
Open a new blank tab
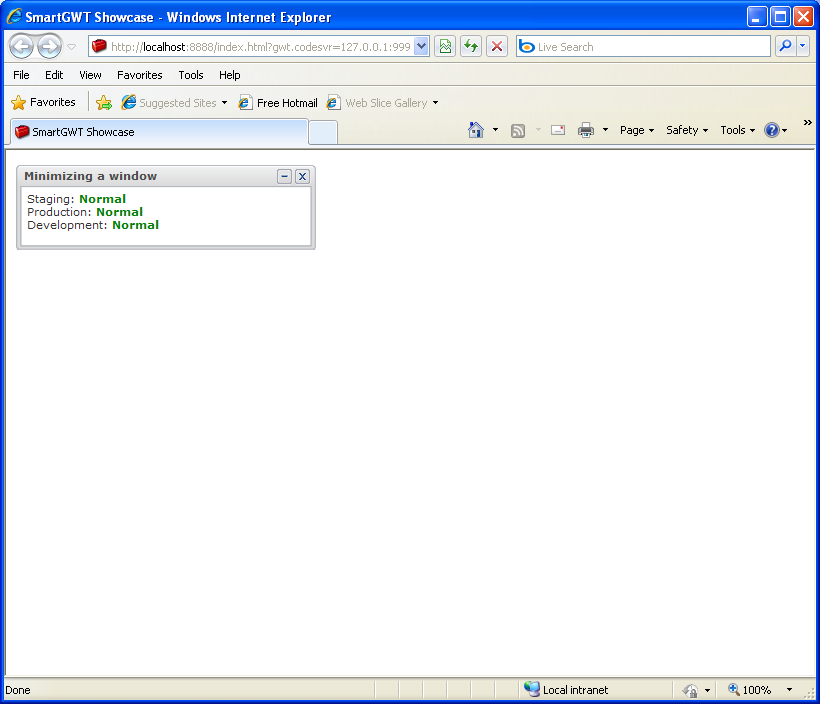(x=323, y=132)
